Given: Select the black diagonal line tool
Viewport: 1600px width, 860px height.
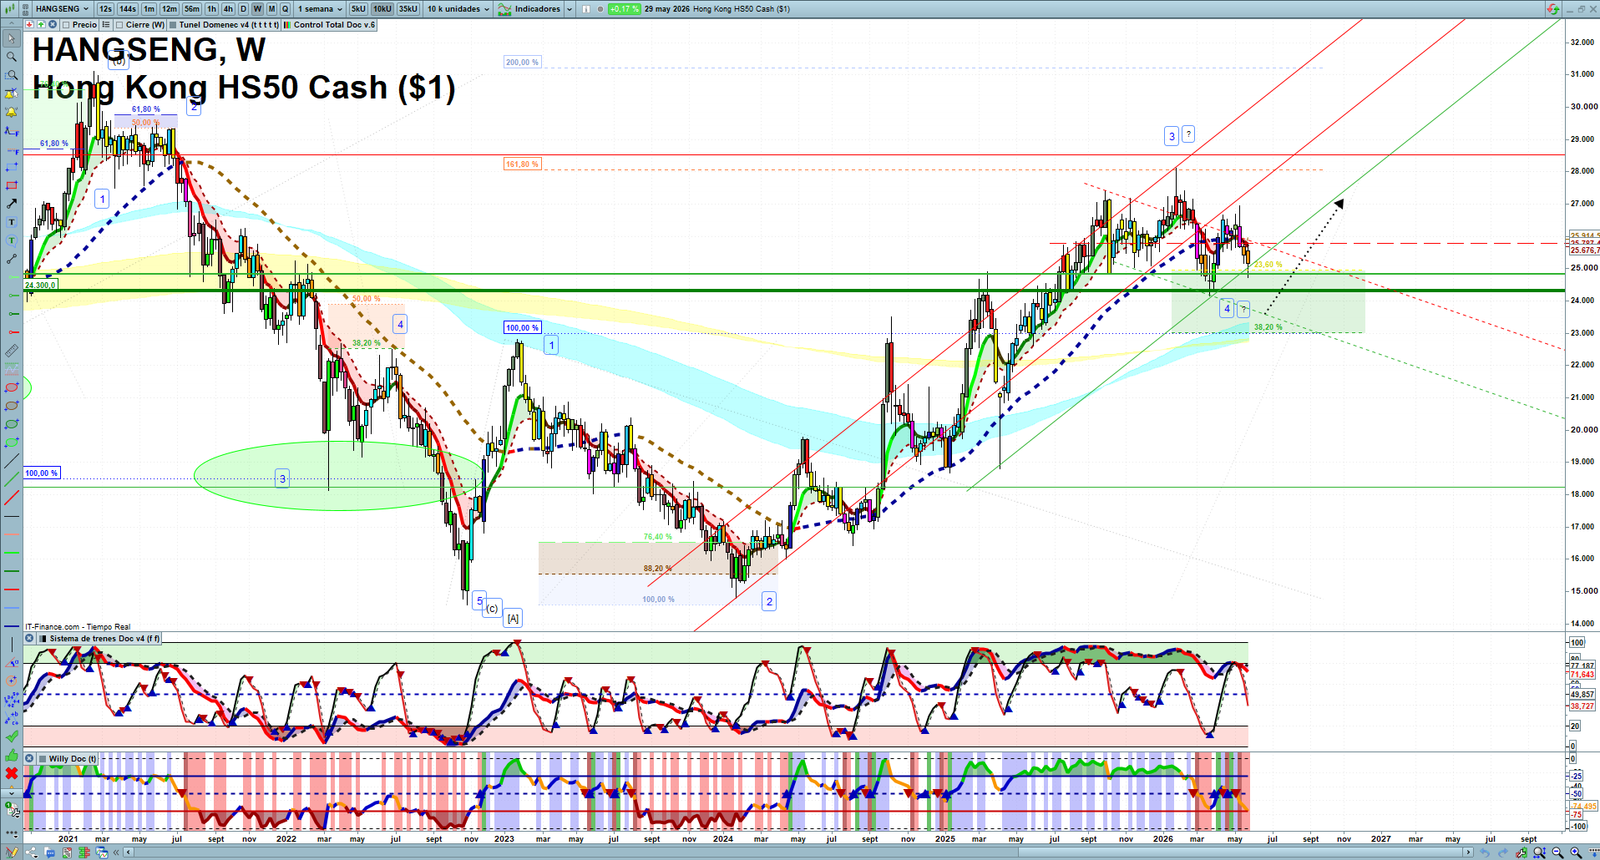Looking at the screenshot, I should 12,461.
